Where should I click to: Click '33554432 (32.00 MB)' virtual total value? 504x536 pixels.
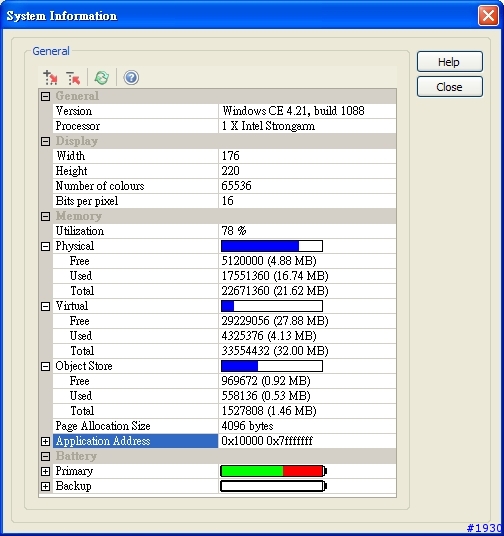[275, 351]
